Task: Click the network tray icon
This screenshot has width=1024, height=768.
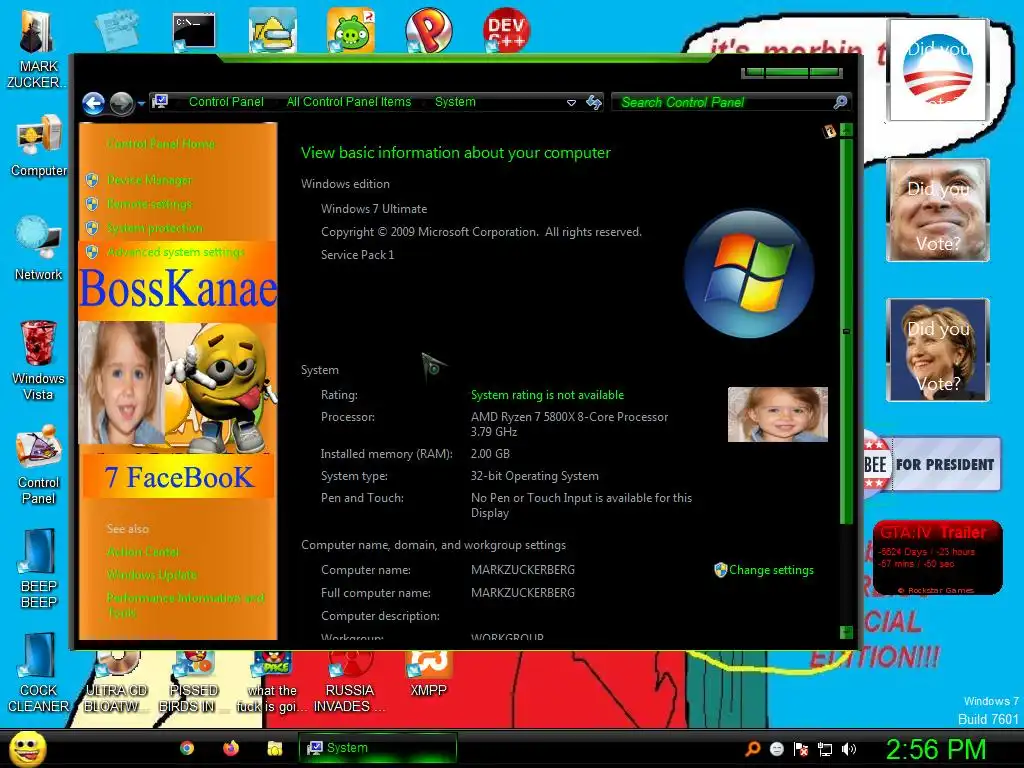Action: [x=825, y=749]
